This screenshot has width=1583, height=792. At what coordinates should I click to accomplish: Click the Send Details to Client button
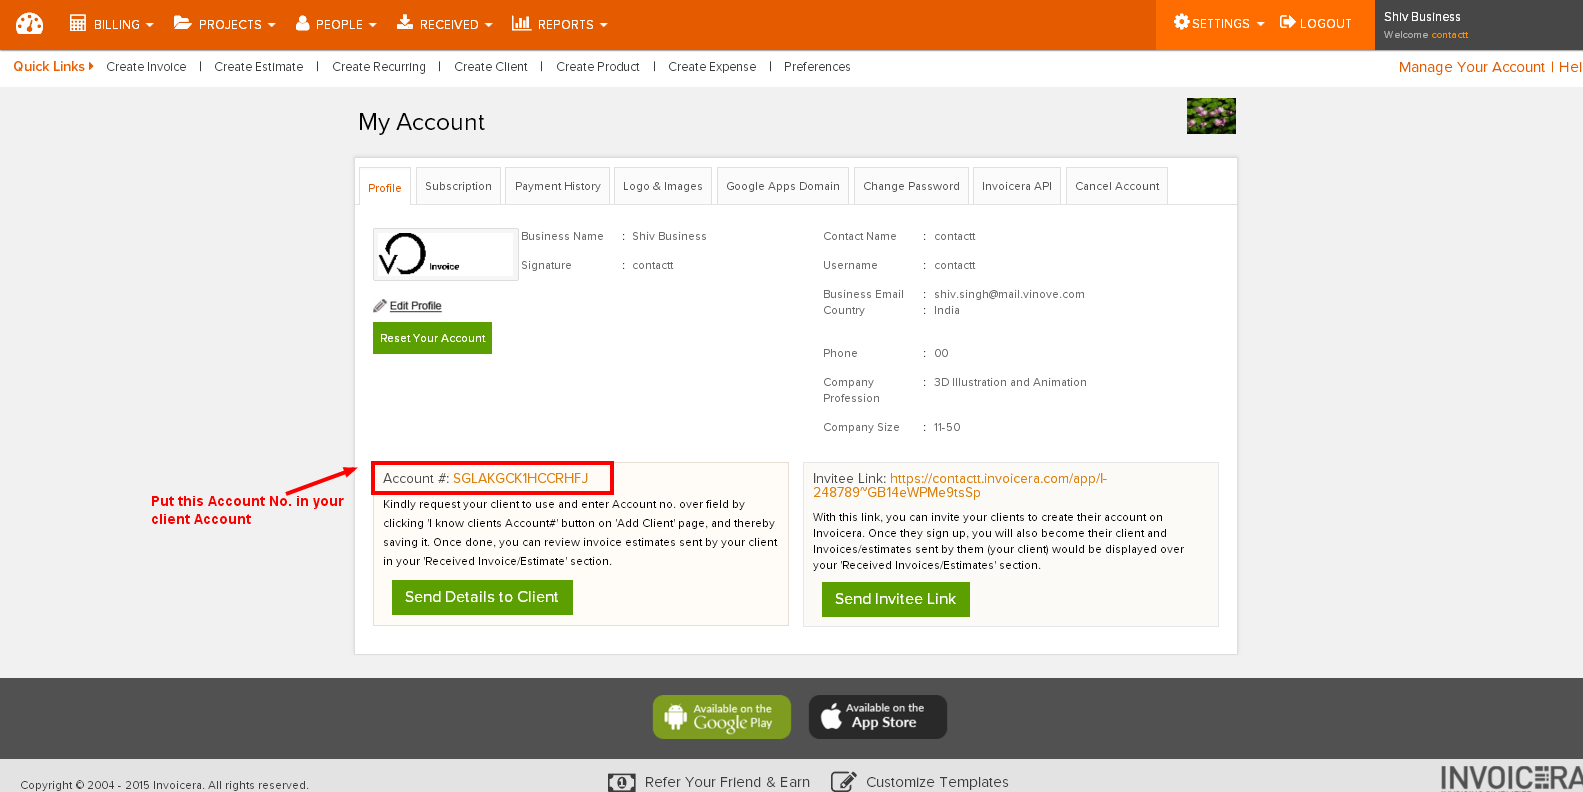click(x=482, y=597)
